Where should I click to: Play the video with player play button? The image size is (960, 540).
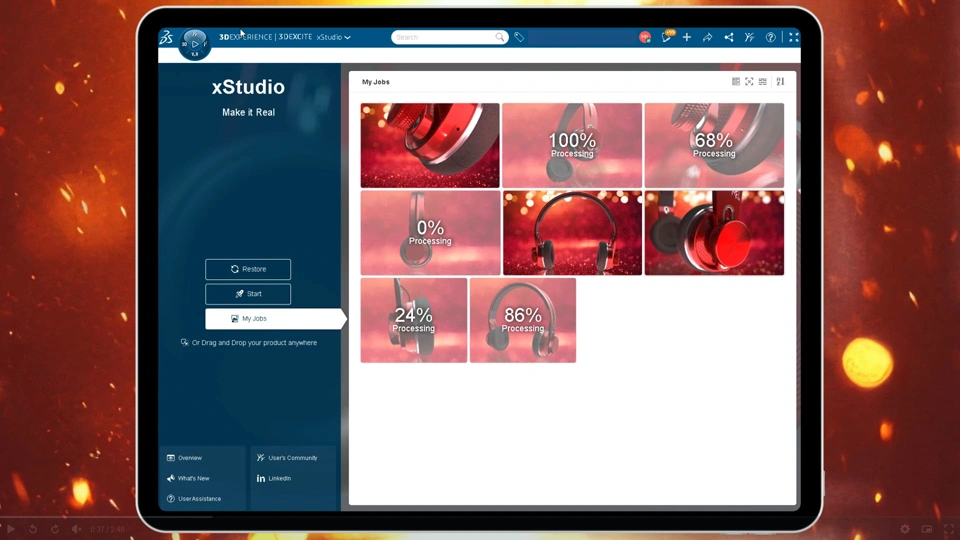click(x=11, y=529)
